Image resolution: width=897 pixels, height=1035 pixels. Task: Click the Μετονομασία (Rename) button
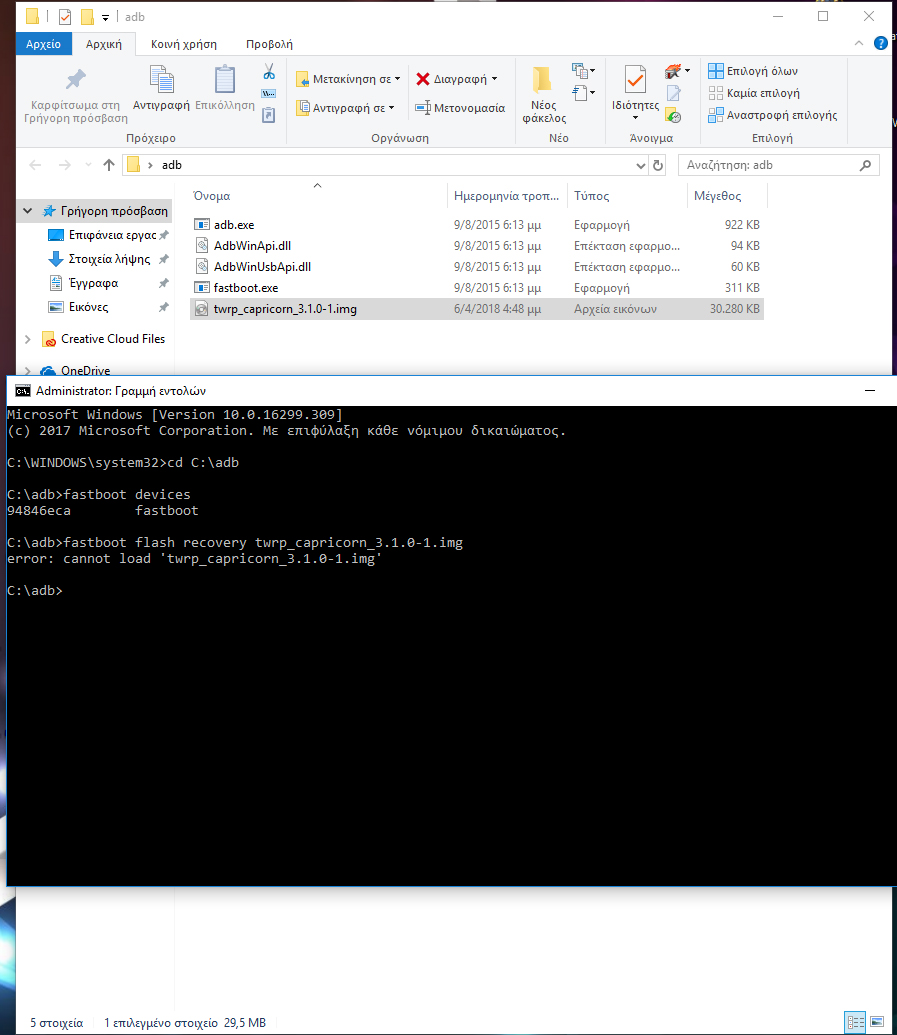coord(460,108)
